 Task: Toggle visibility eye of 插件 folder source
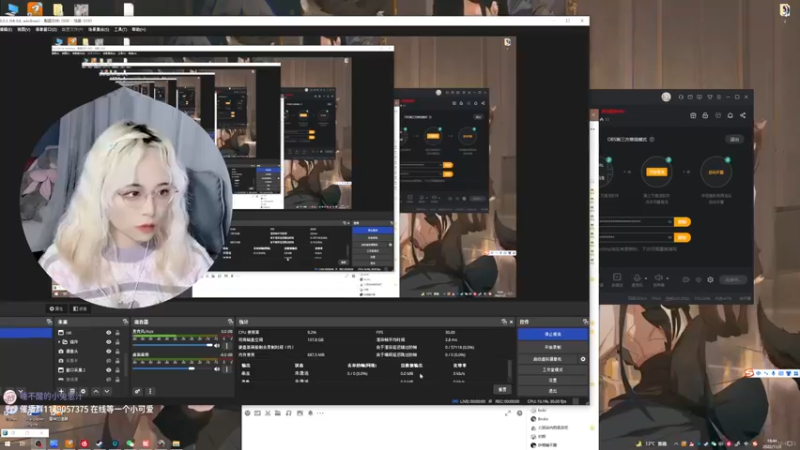coord(108,342)
